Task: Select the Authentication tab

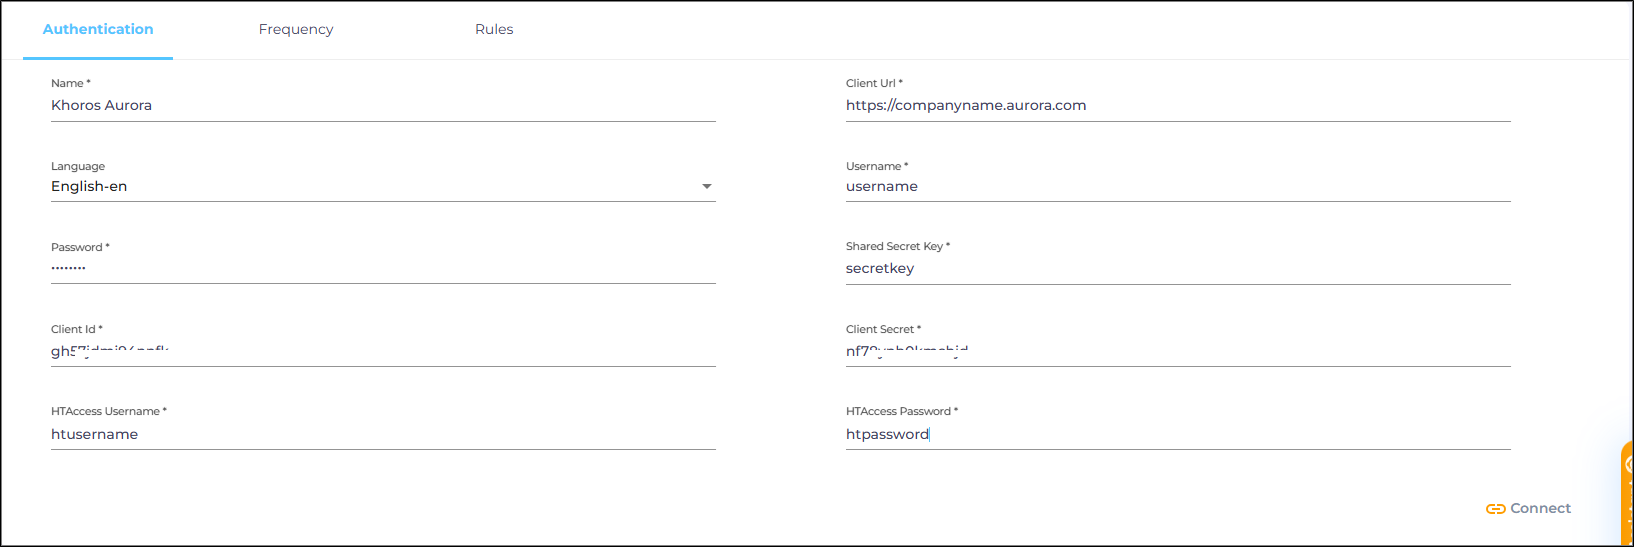Action: 98,30
